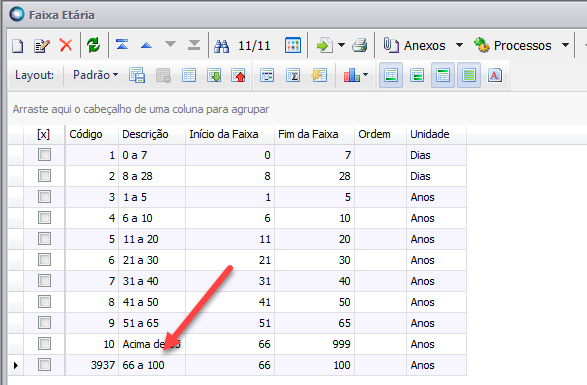The image size is (587, 385).
Task: Tick the checkbox for row '0 a 7'
Action: coord(45,155)
